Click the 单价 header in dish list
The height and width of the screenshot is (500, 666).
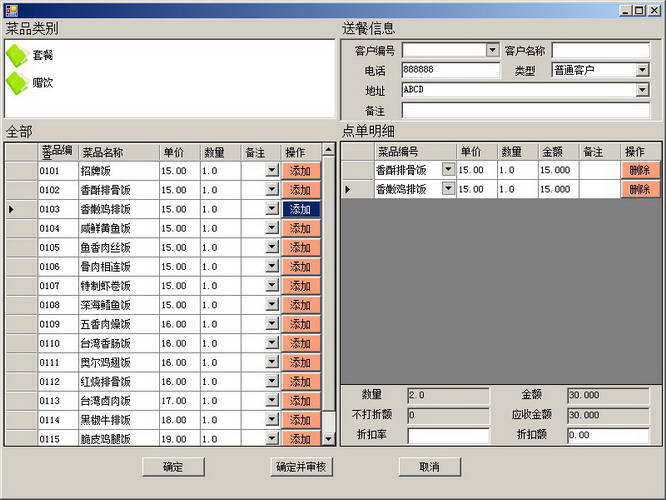pyautogui.click(x=180, y=152)
